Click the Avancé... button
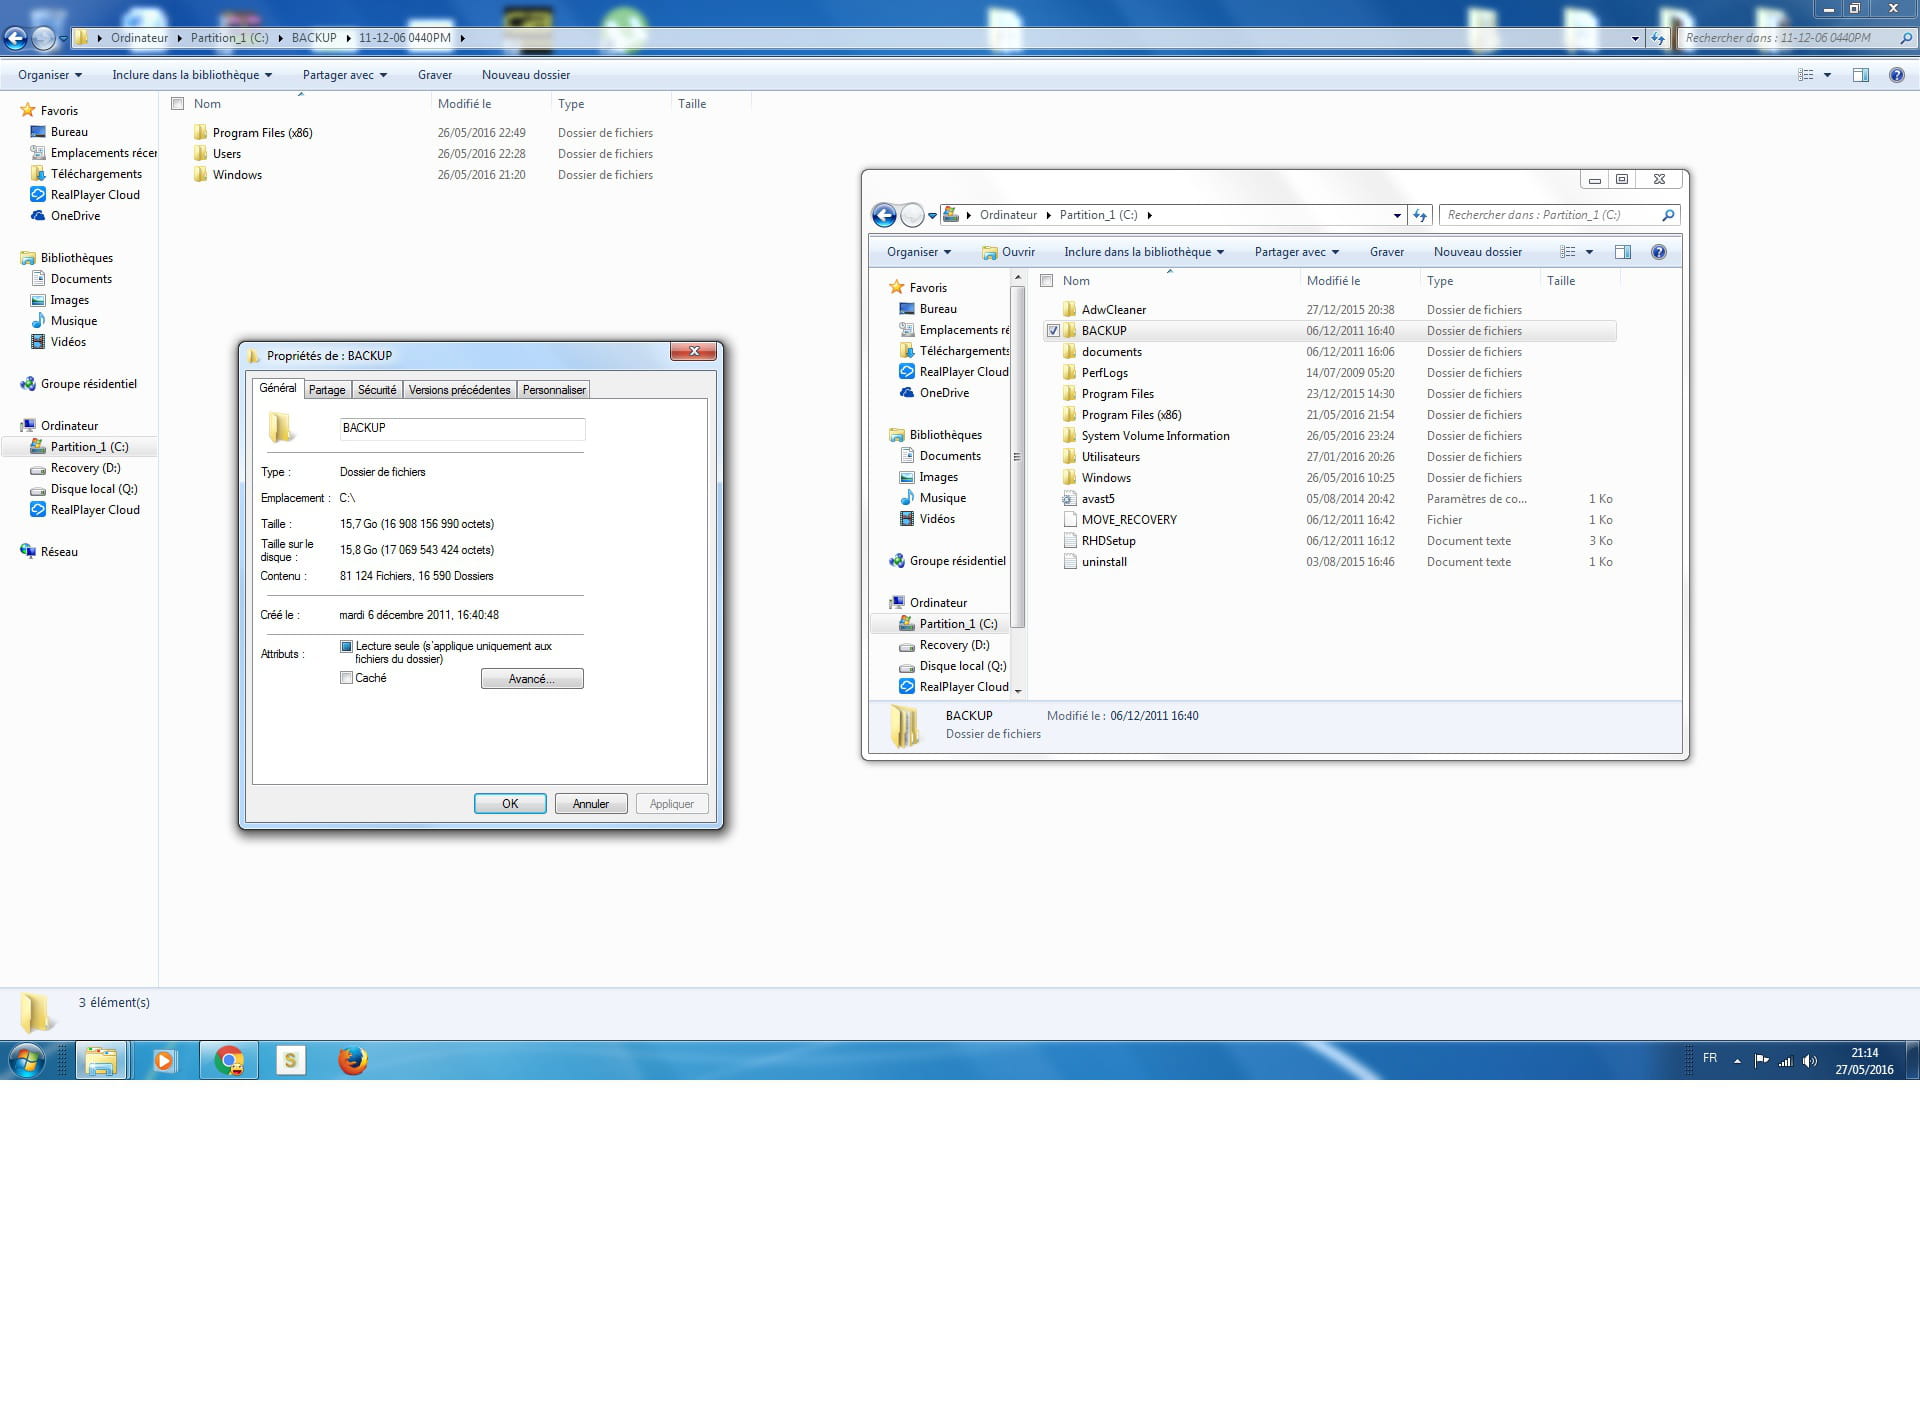Viewport: 1920px width, 1417px height. click(531, 679)
